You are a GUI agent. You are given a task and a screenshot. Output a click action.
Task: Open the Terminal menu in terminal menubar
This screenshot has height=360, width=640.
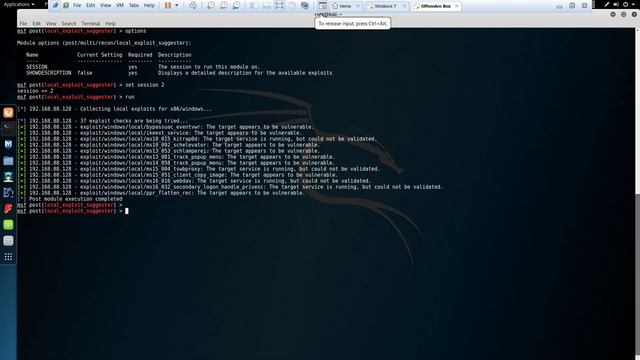[91, 24]
